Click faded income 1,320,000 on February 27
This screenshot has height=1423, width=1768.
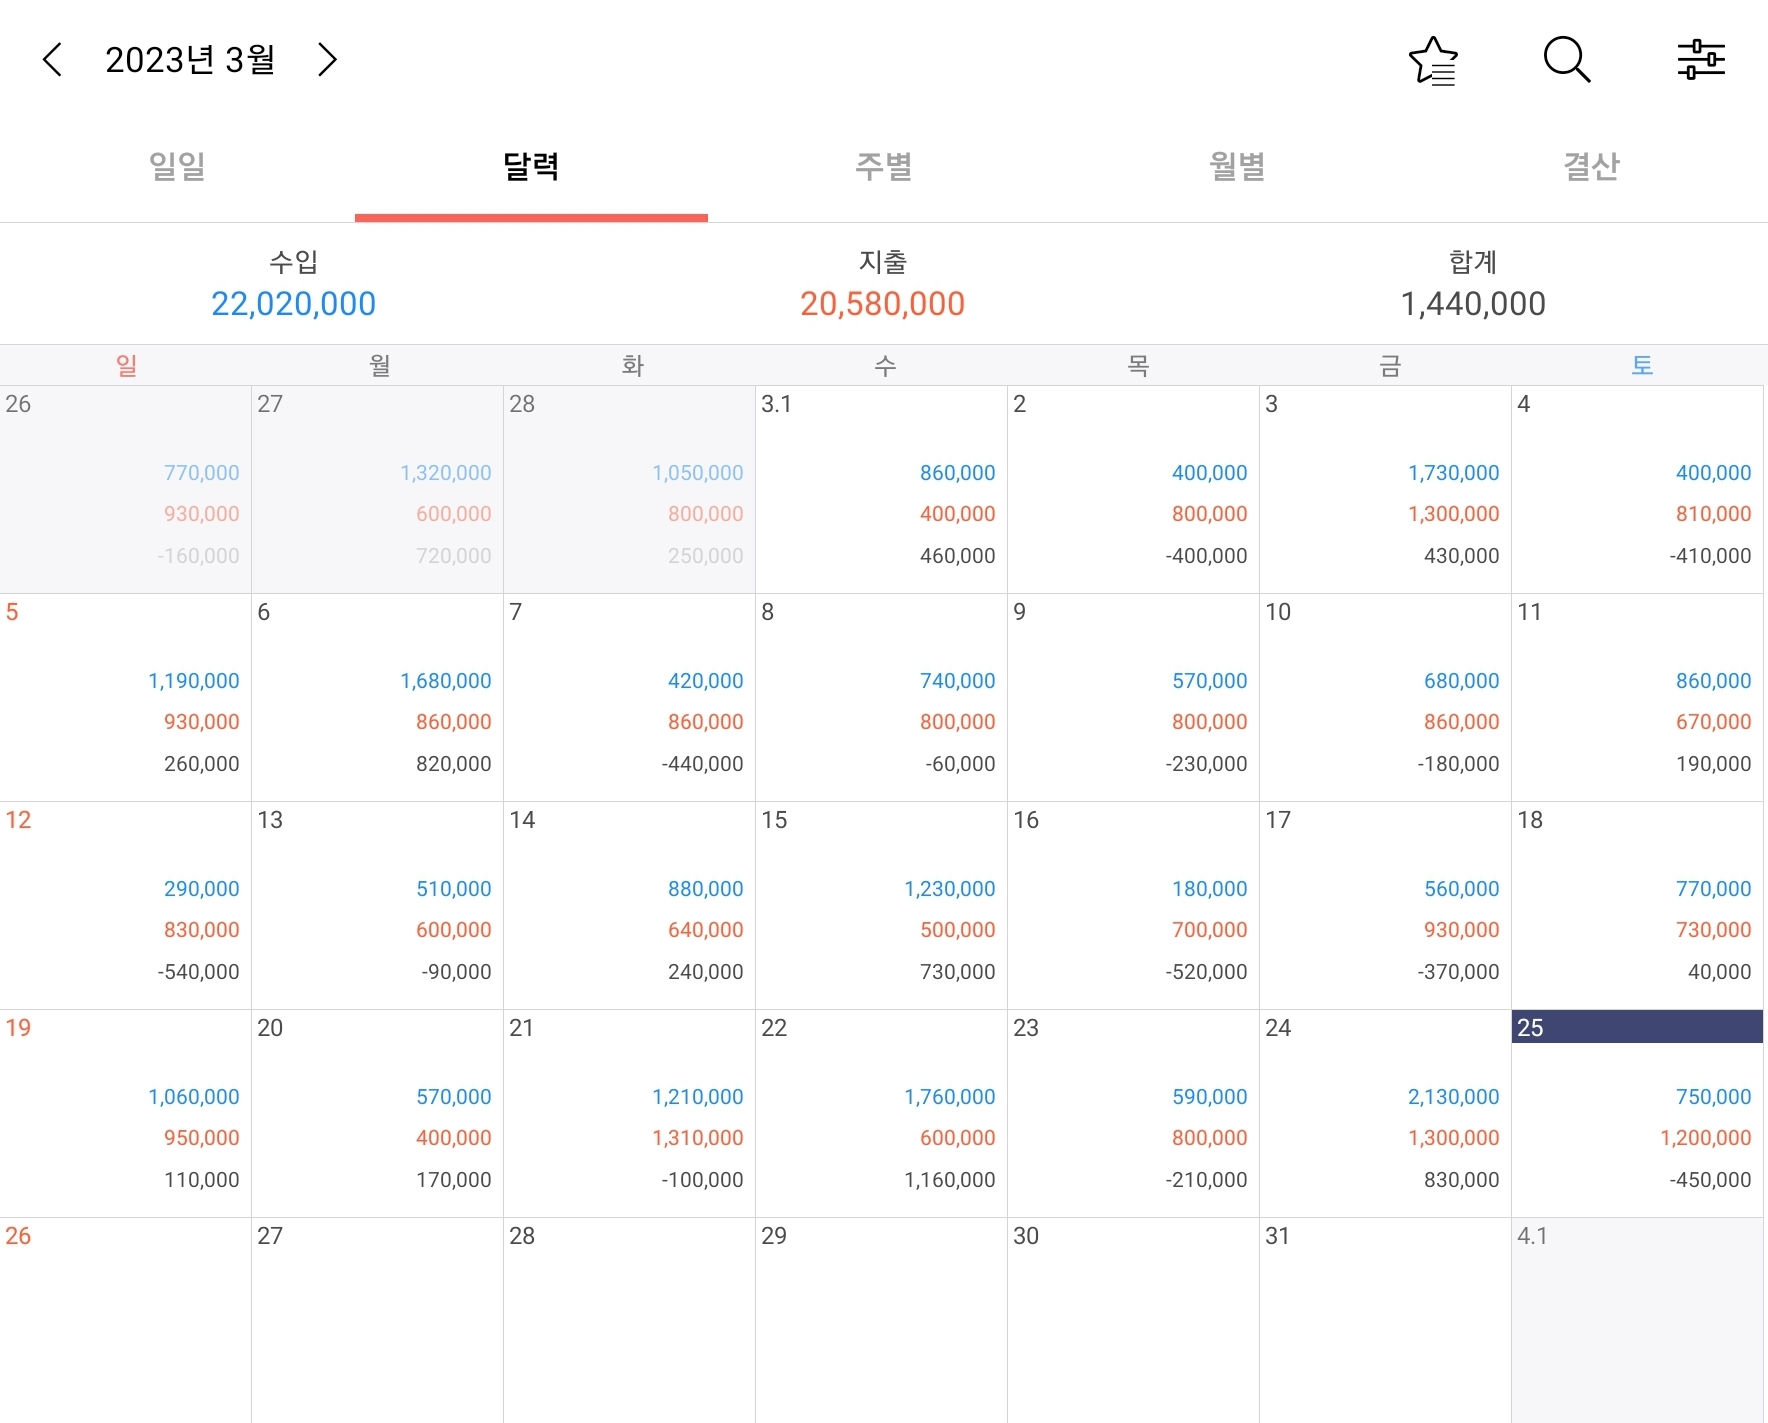click(x=446, y=473)
